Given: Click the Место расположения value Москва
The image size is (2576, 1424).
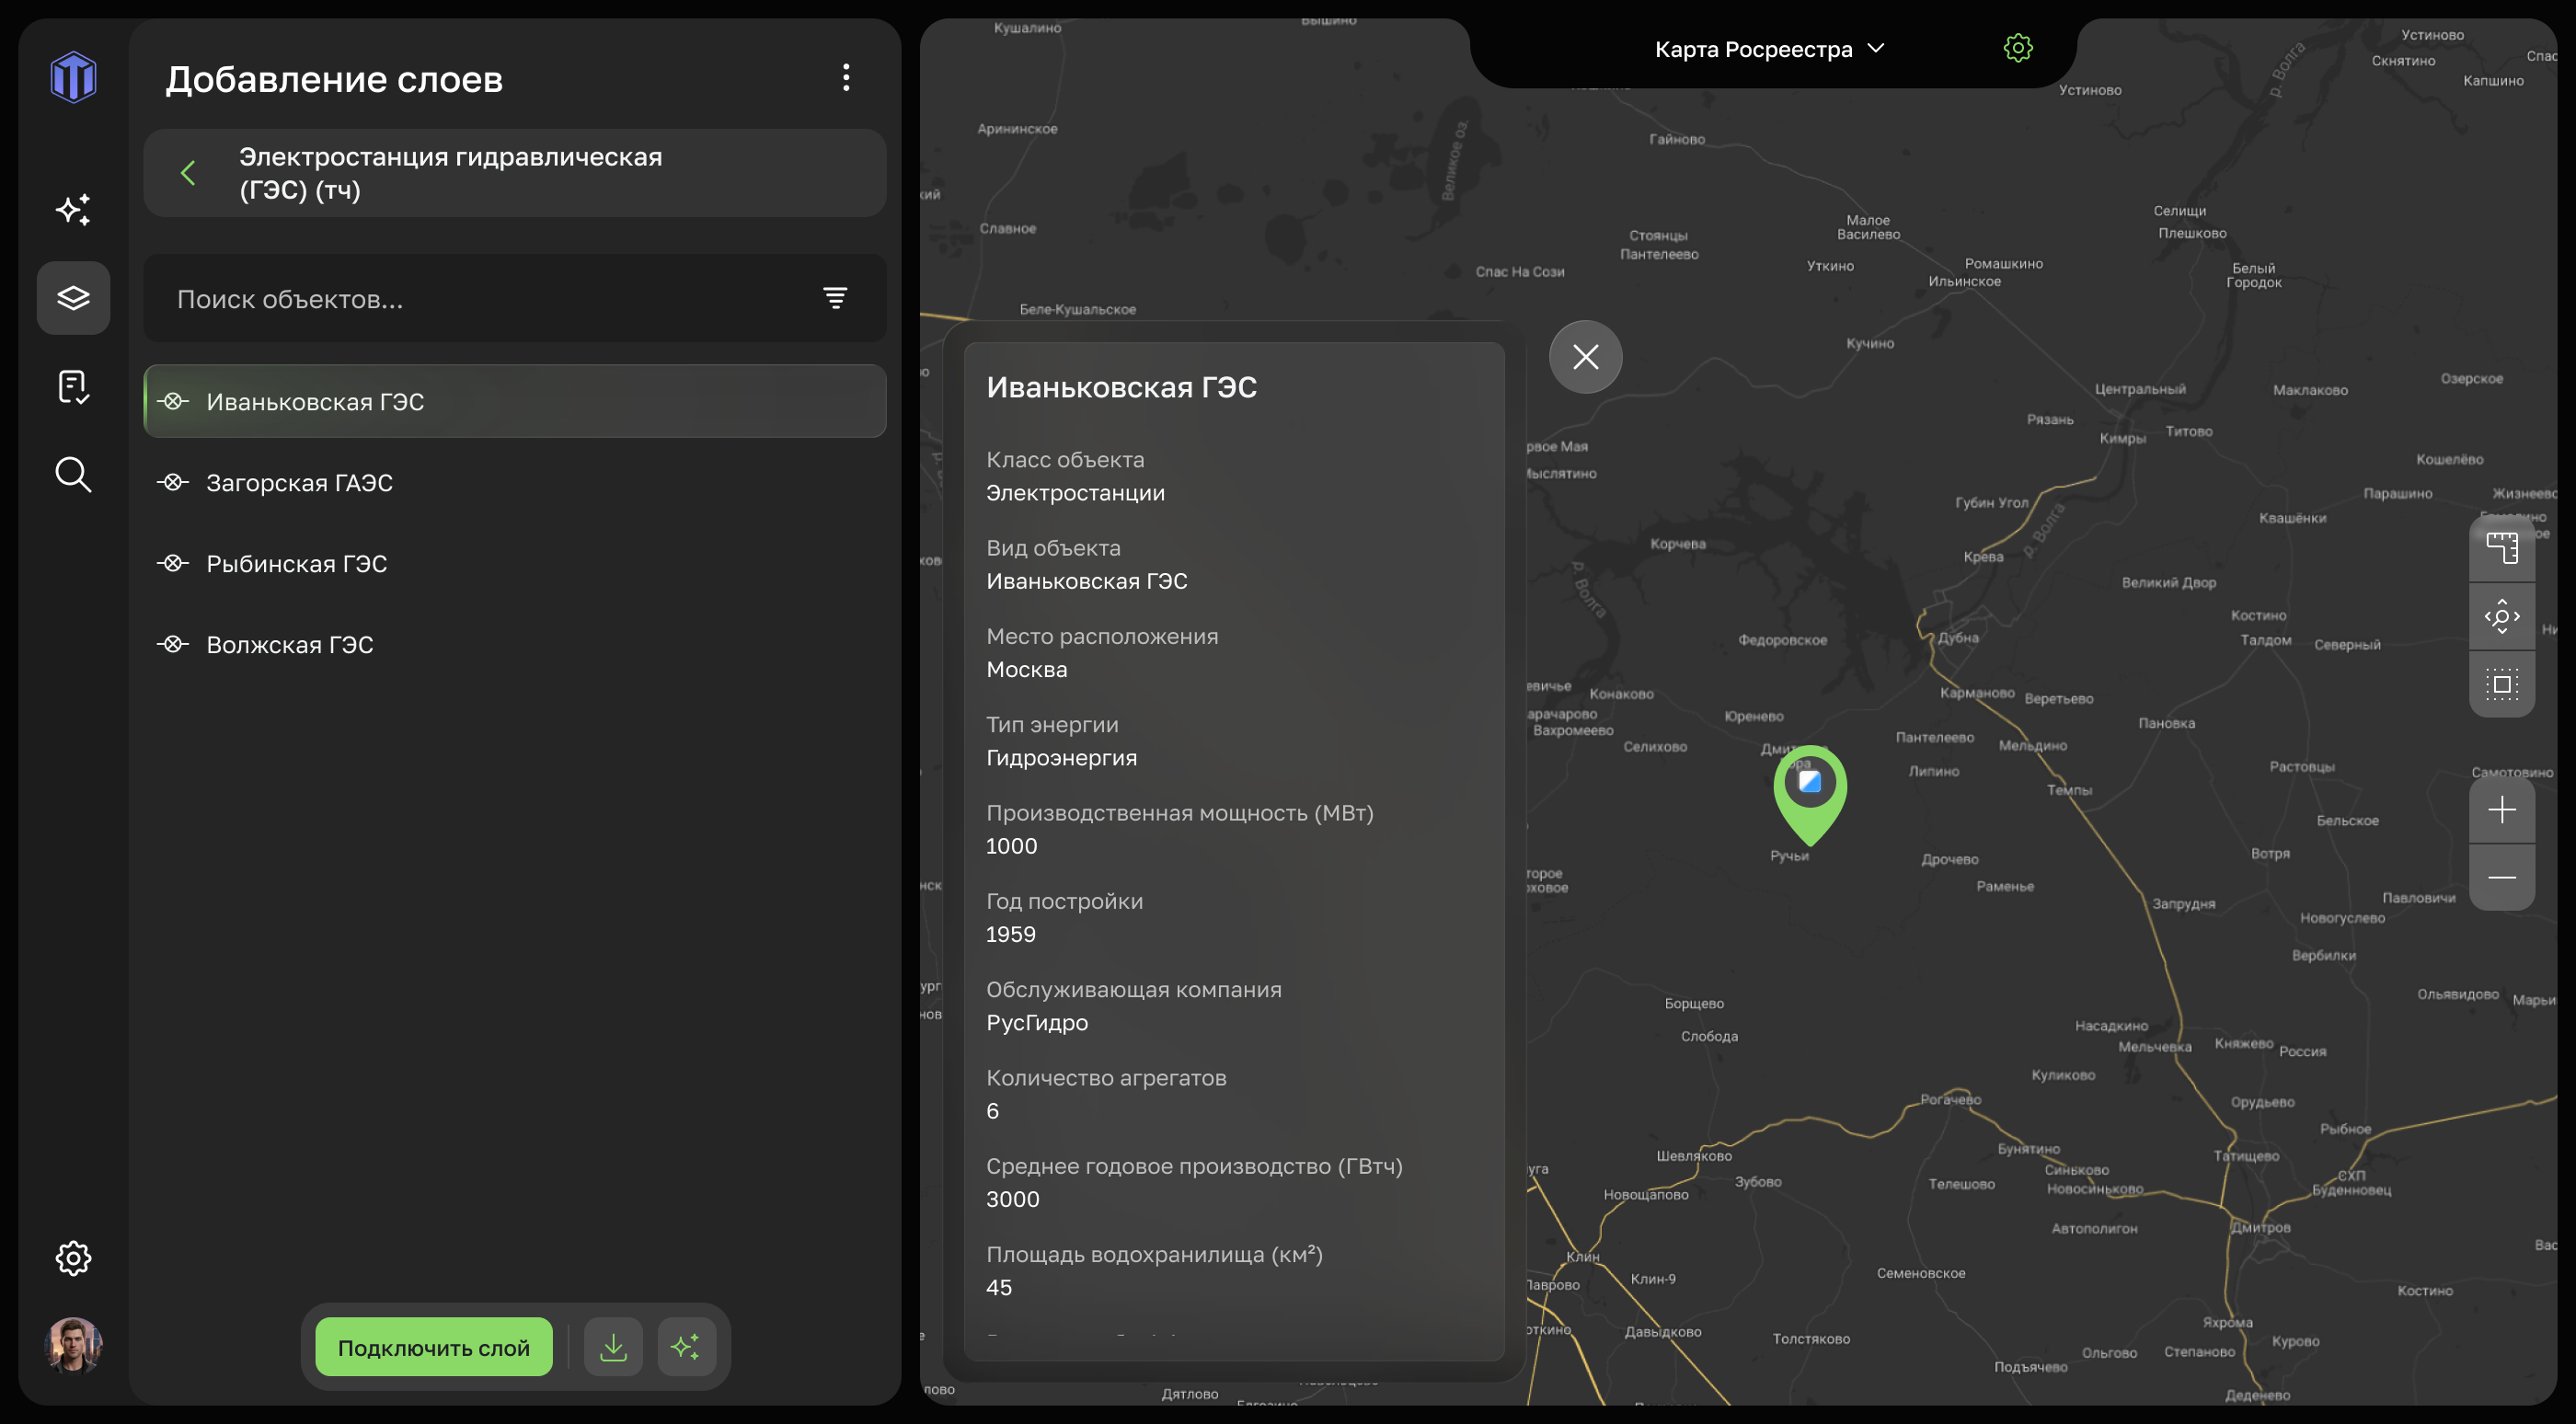Looking at the screenshot, I should point(1026,669).
